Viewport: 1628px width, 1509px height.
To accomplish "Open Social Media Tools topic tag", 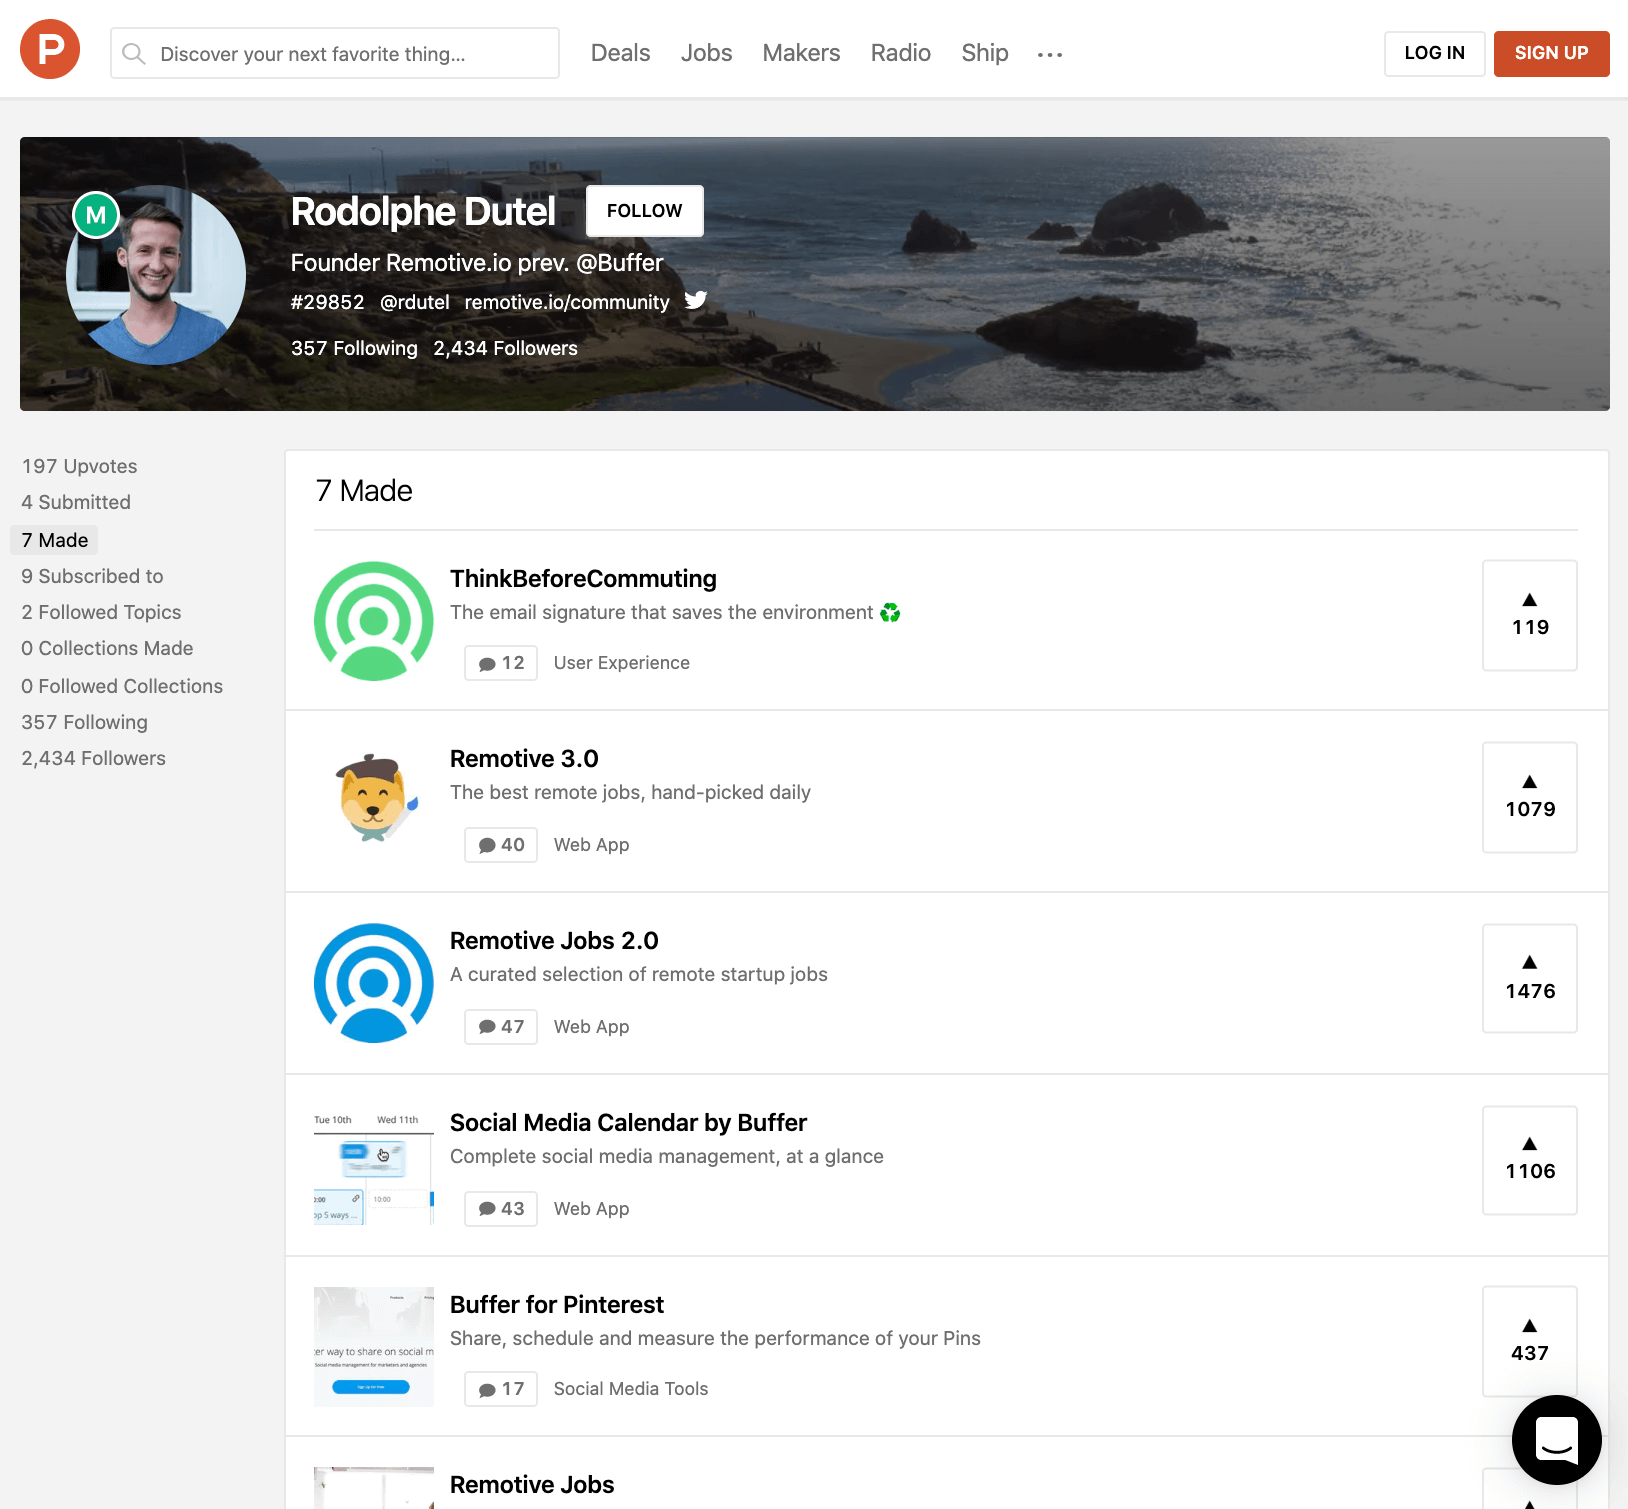I will click(x=631, y=1389).
